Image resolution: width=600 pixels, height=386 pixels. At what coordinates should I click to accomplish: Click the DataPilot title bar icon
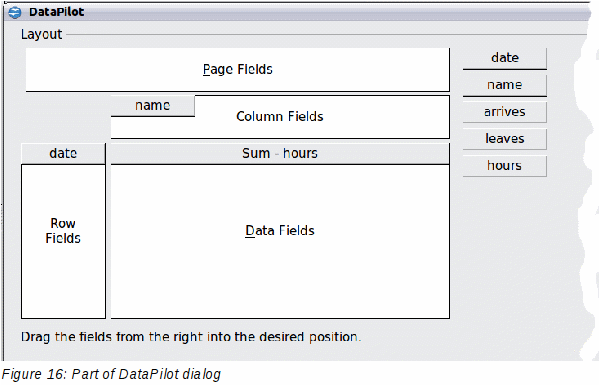point(15,12)
